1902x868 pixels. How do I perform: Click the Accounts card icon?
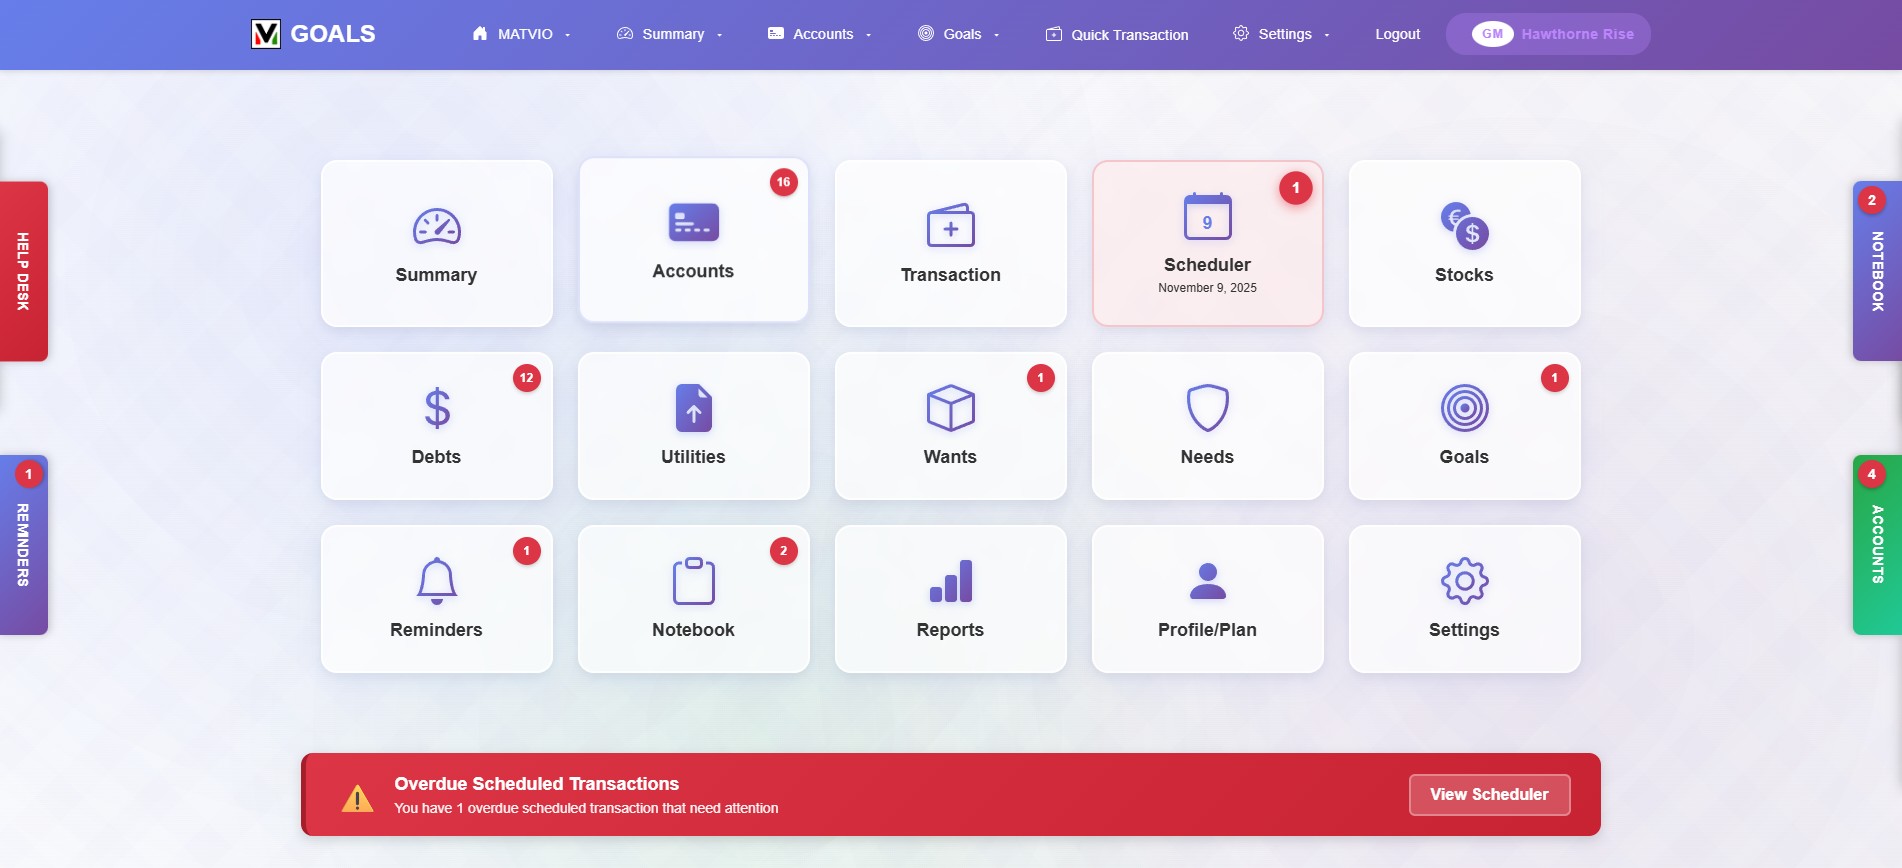pyautogui.click(x=693, y=223)
